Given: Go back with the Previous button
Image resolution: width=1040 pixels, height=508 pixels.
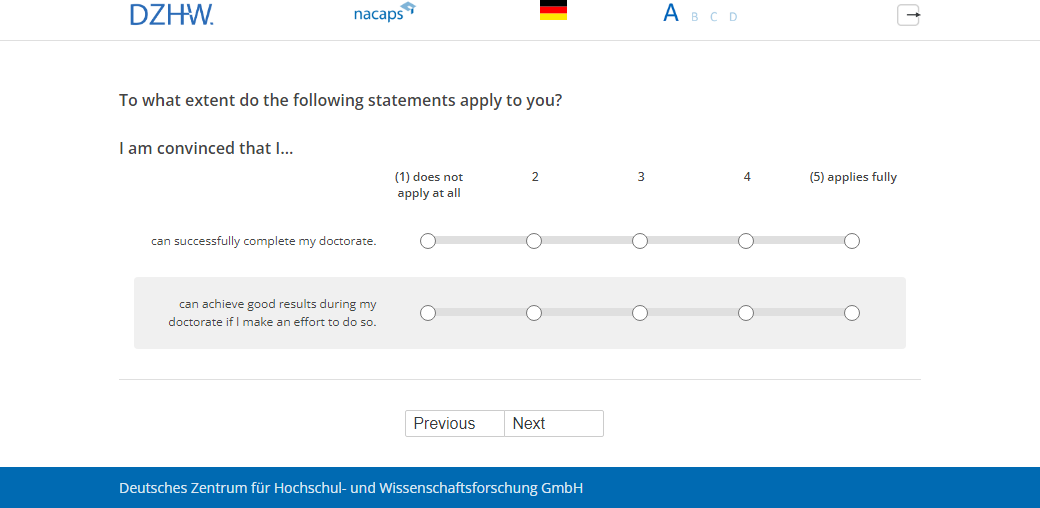Looking at the screenshot, I should [454, 424].
